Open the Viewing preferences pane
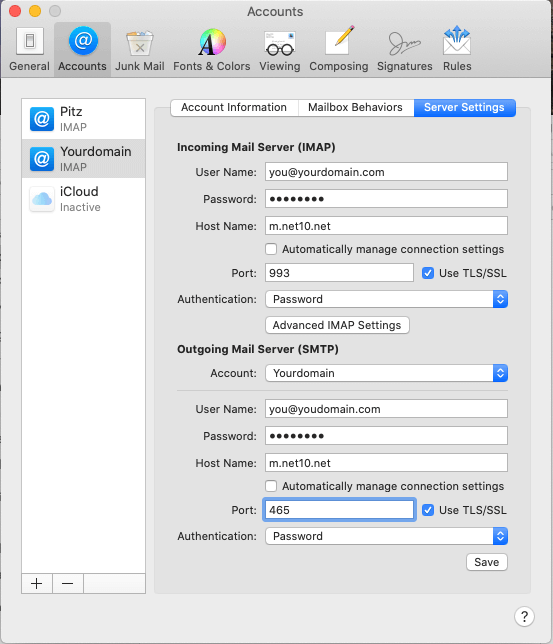Image resolution: width=553 pixels, height=644 pixels. point(280,49)
